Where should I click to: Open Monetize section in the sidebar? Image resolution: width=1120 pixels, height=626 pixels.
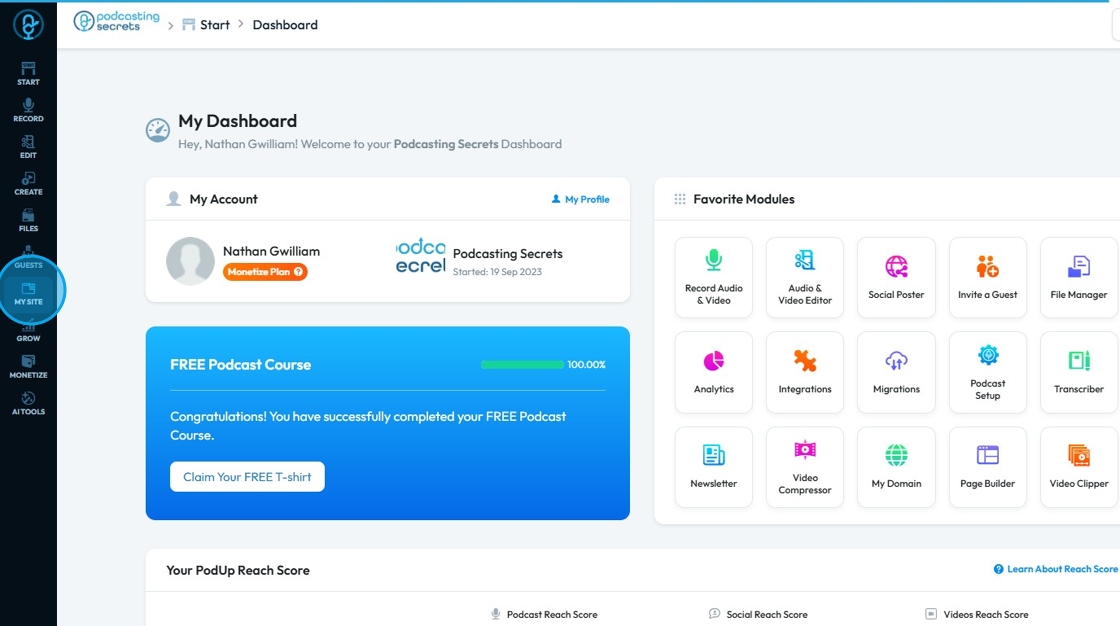click(x=29, y=367)
